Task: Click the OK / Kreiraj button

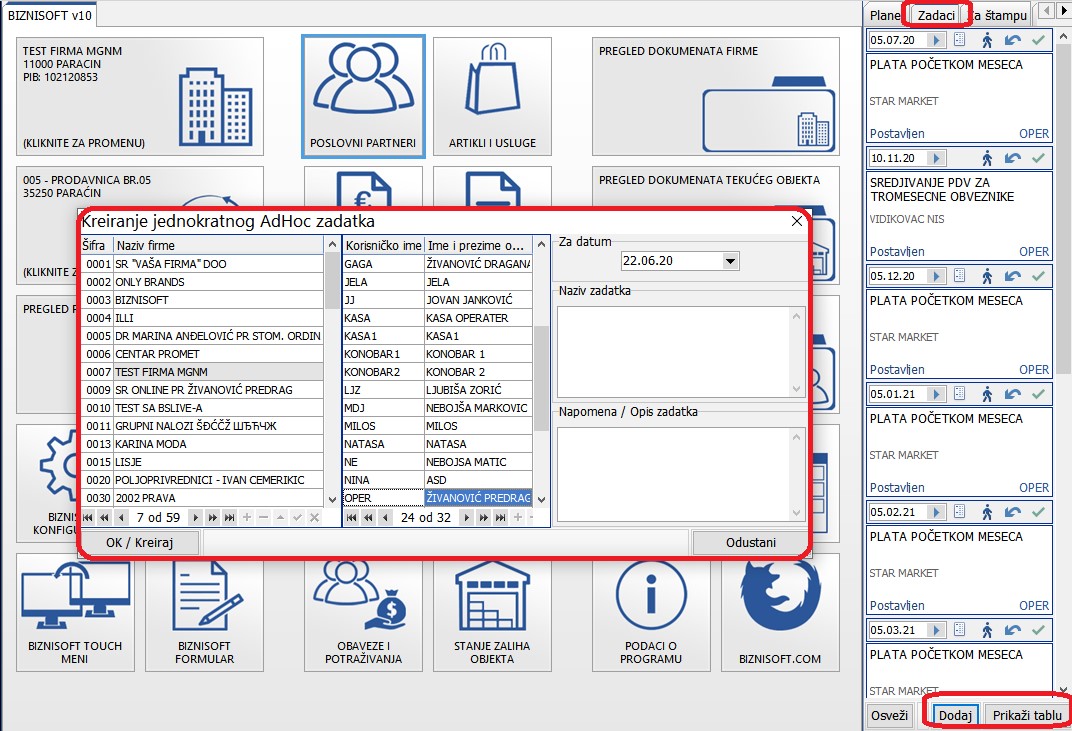Action: [139, 543]
